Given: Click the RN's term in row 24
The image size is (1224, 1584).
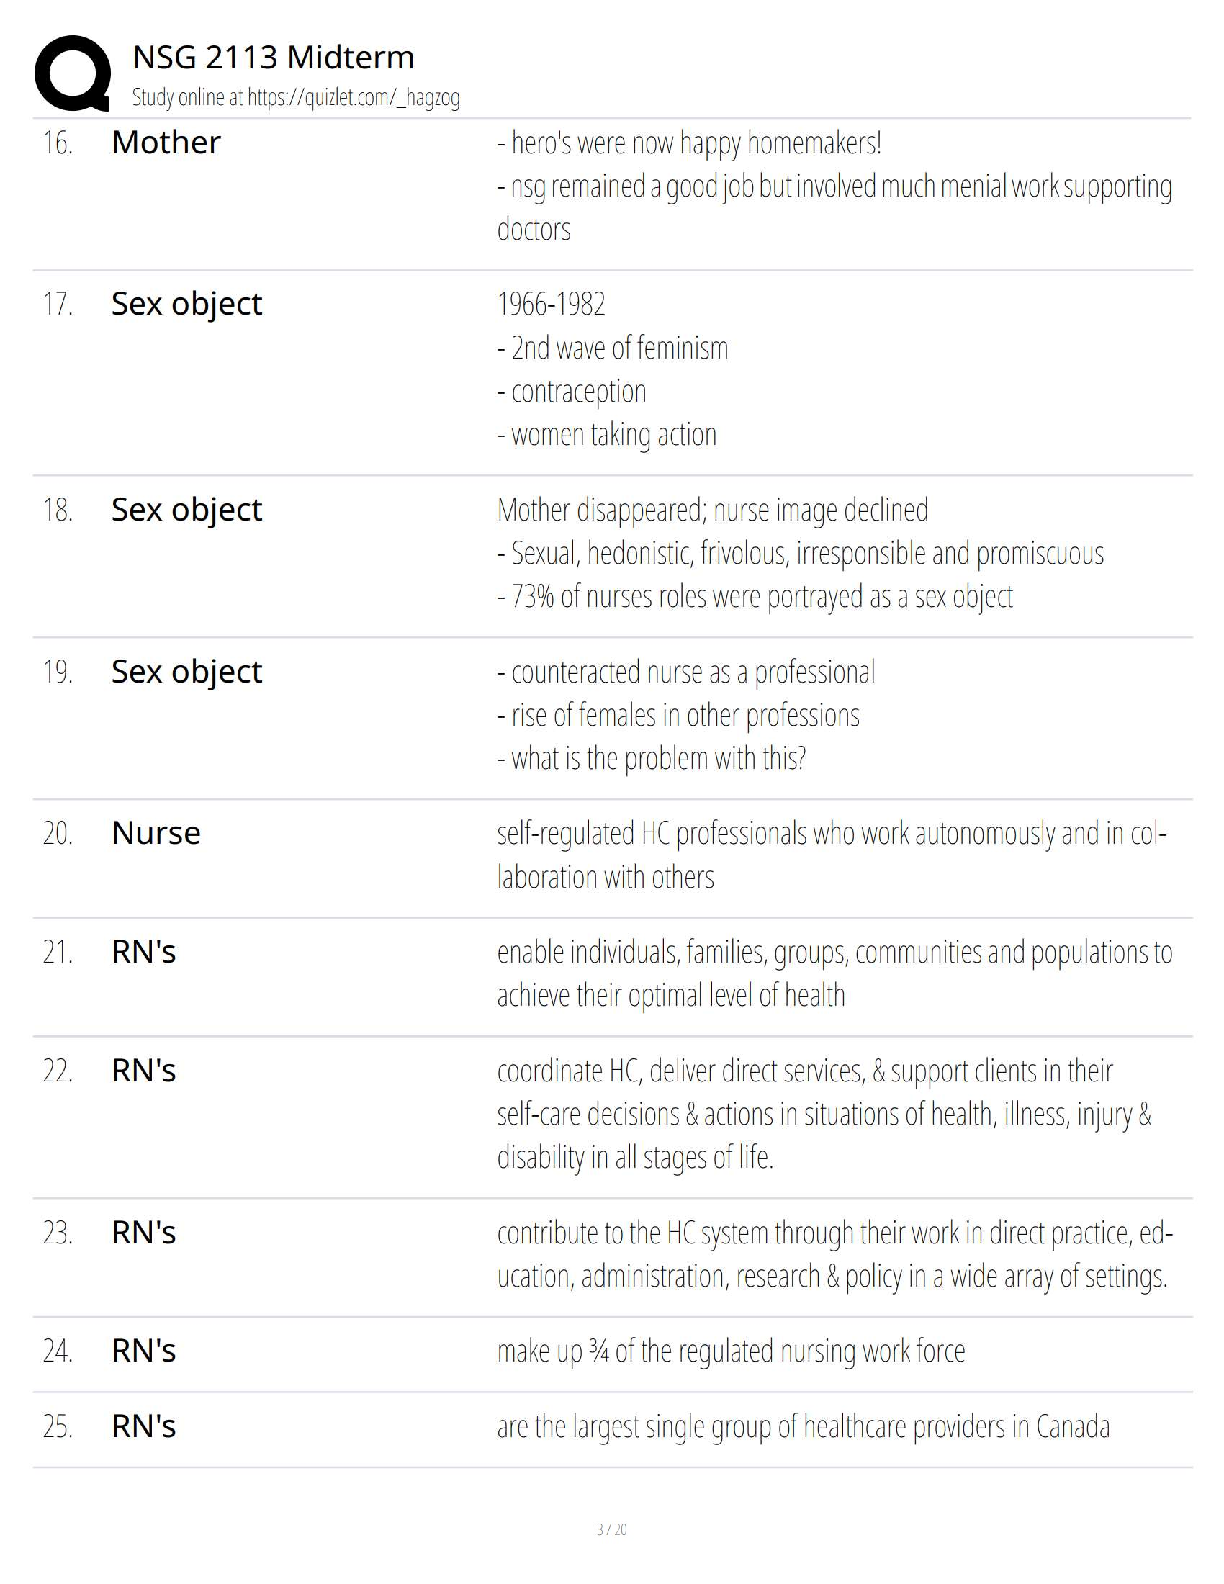Looking at the screenshot, I should pyautogui.click(x=144, y=1352).
